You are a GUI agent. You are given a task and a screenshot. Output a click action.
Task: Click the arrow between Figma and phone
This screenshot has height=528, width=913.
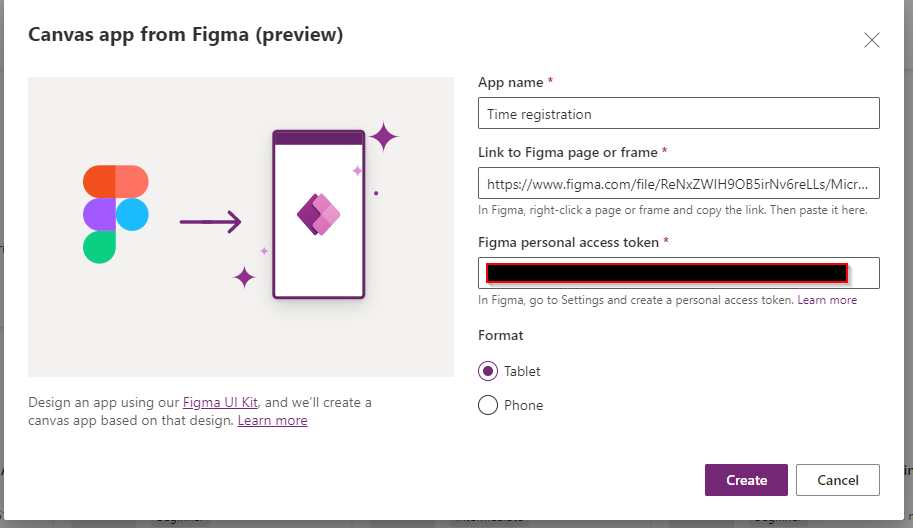point(210,222)
